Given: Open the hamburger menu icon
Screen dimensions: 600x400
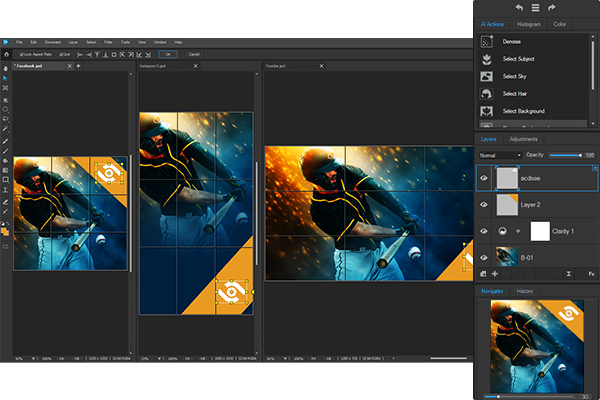Looking at the screenshot, I should coord(535,8).
